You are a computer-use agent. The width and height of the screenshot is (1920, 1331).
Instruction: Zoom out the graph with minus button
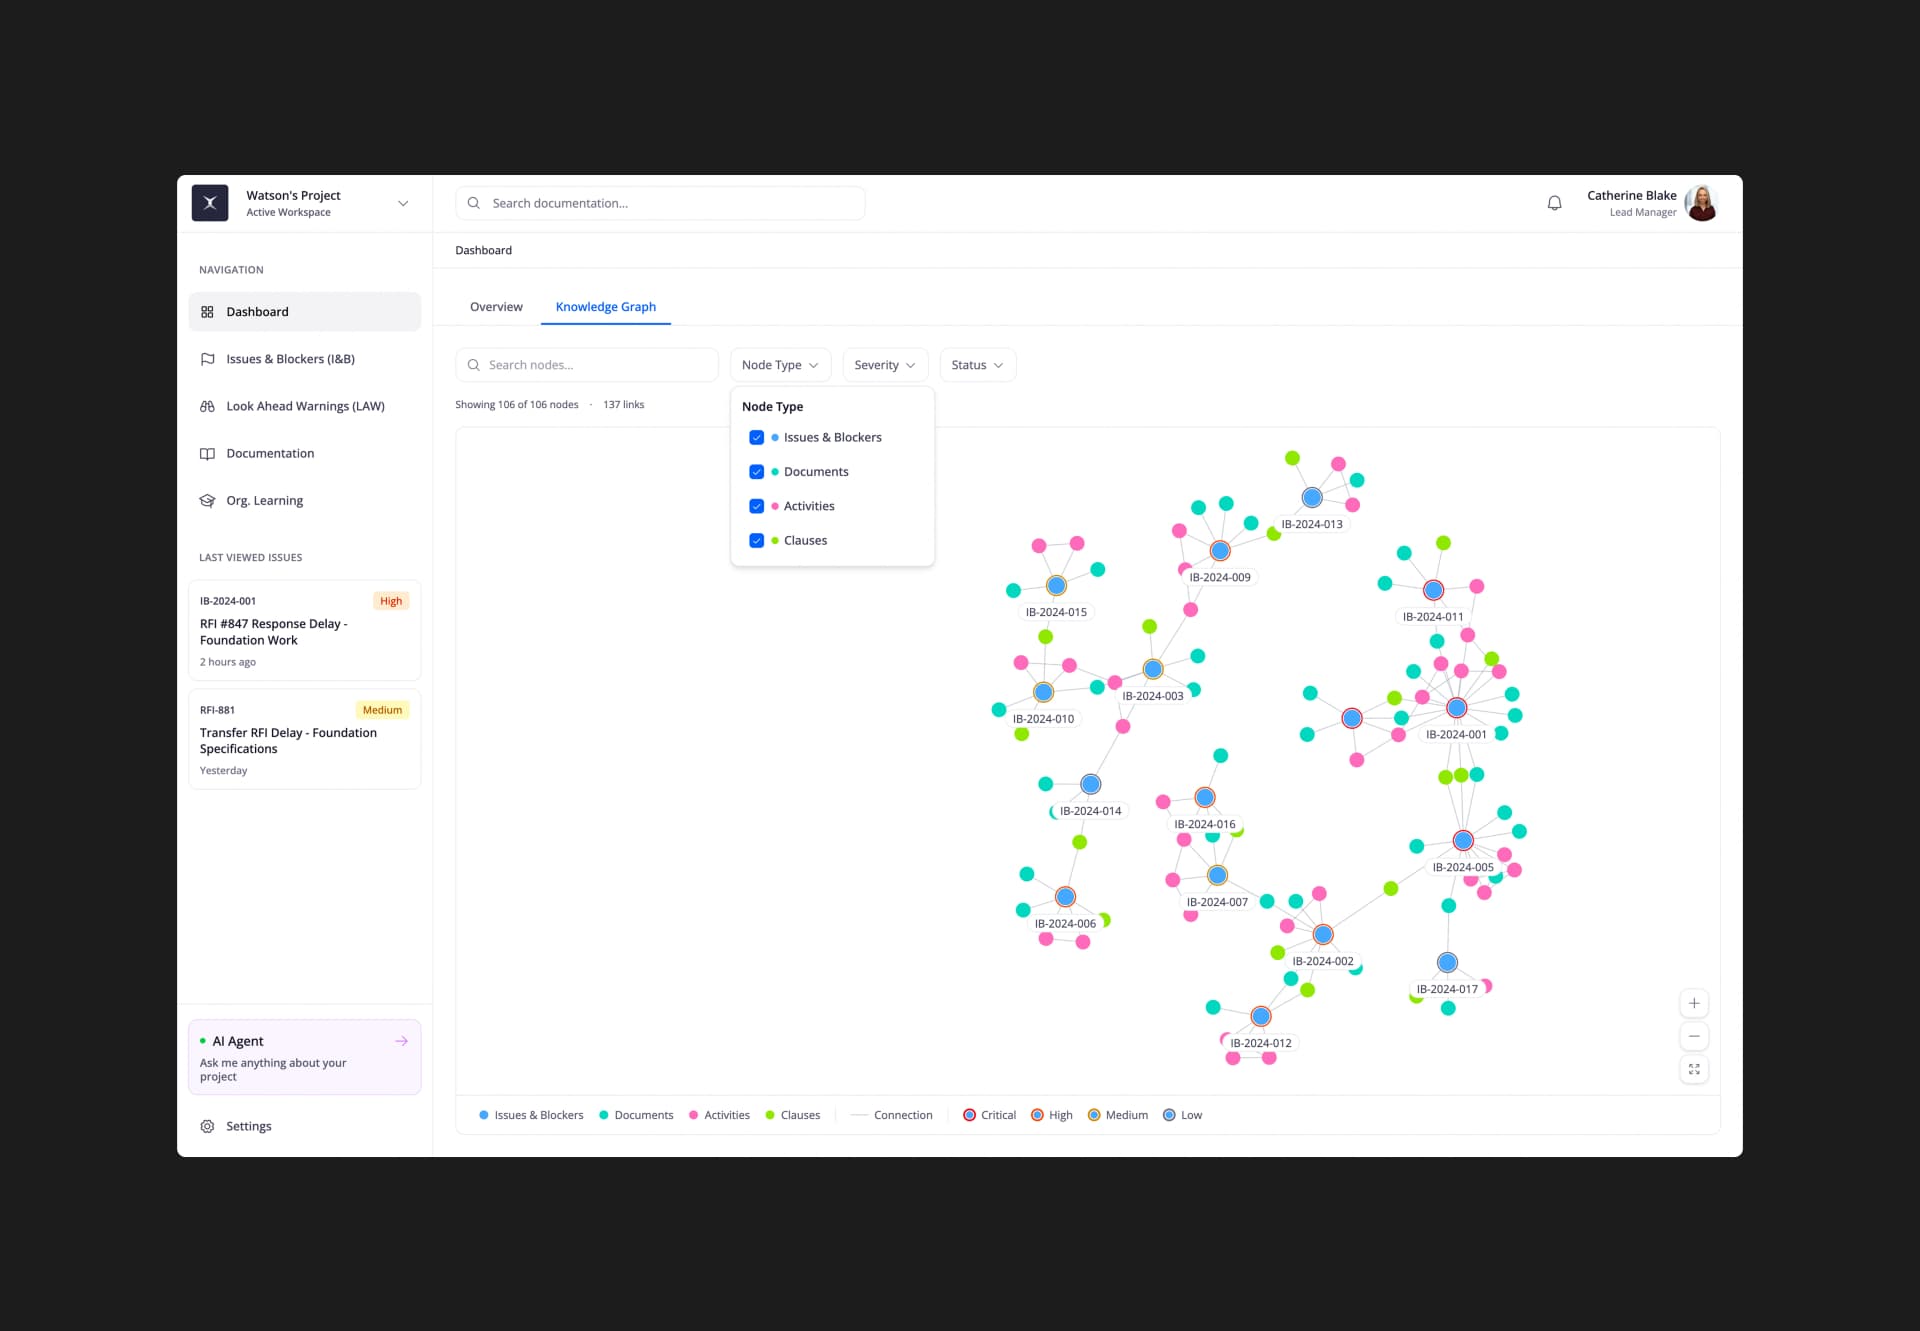point(1694,1036)
